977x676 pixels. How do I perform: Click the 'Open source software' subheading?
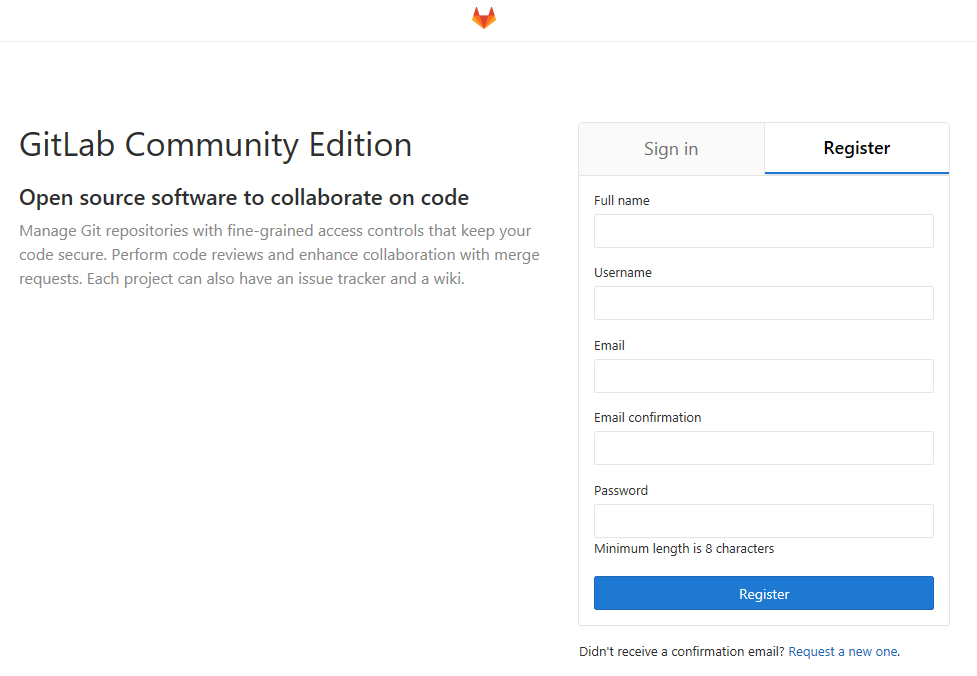click(244, 198)
